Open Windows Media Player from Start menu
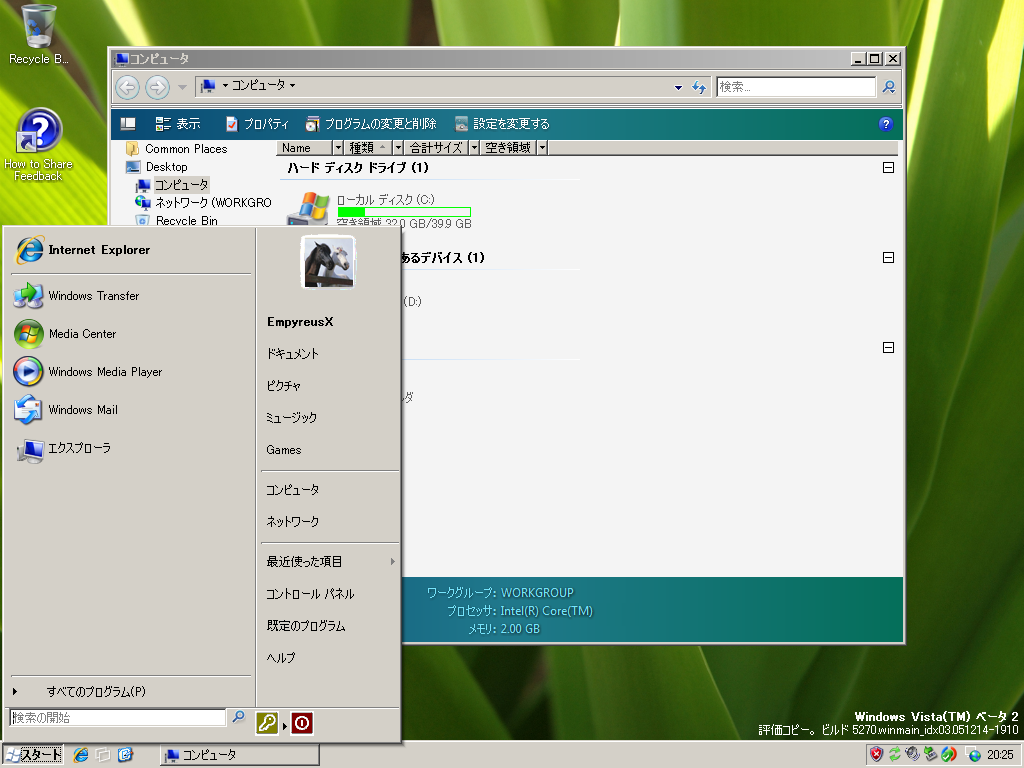 (x=104, y=372)
